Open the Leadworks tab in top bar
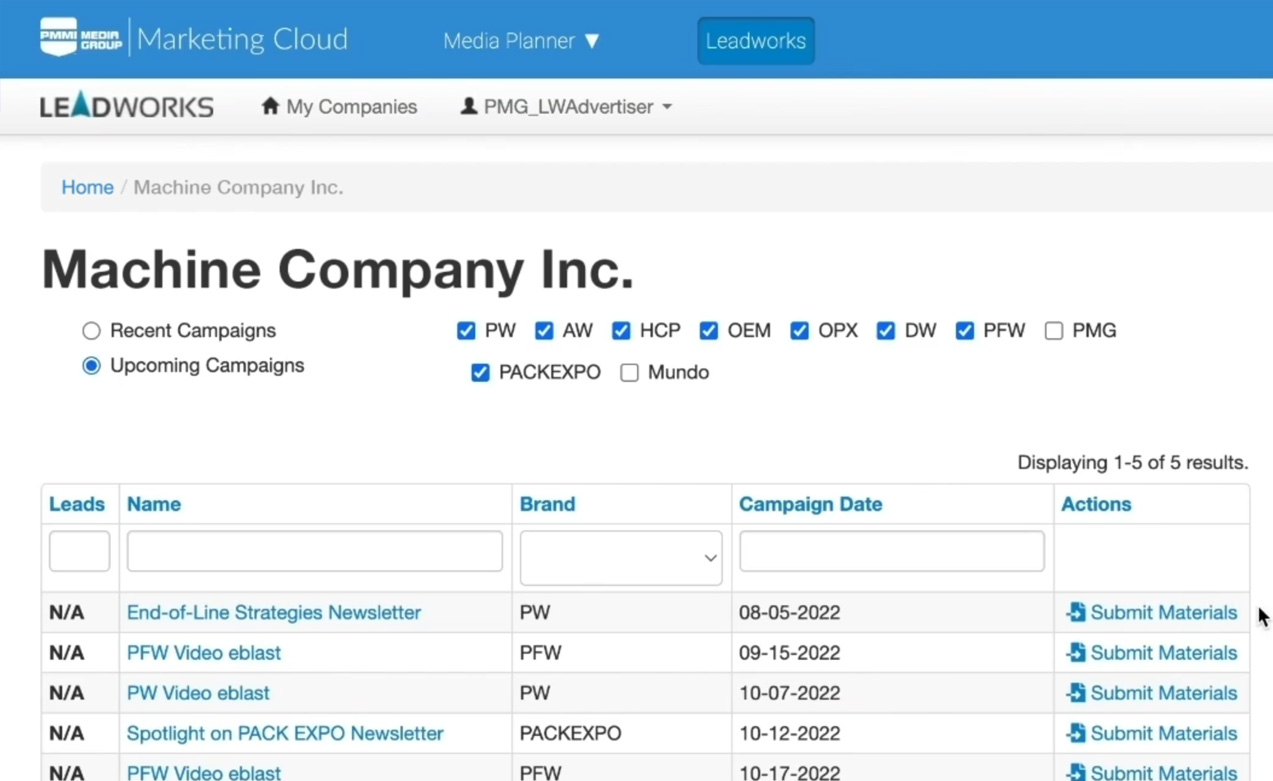 point(756,41)
